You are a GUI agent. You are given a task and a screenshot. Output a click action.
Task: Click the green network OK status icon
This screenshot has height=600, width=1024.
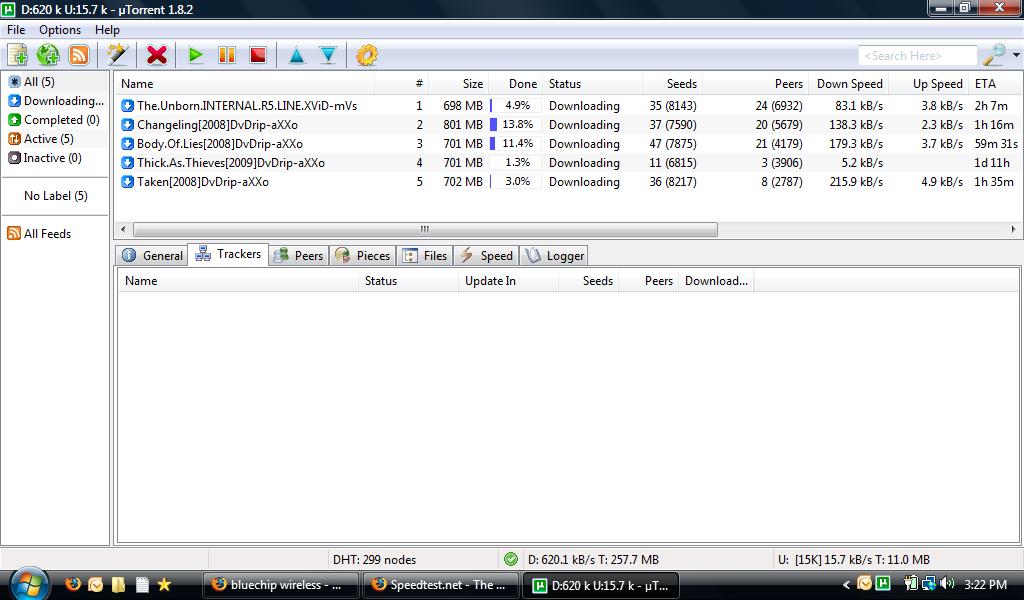(x=511, y=559)
